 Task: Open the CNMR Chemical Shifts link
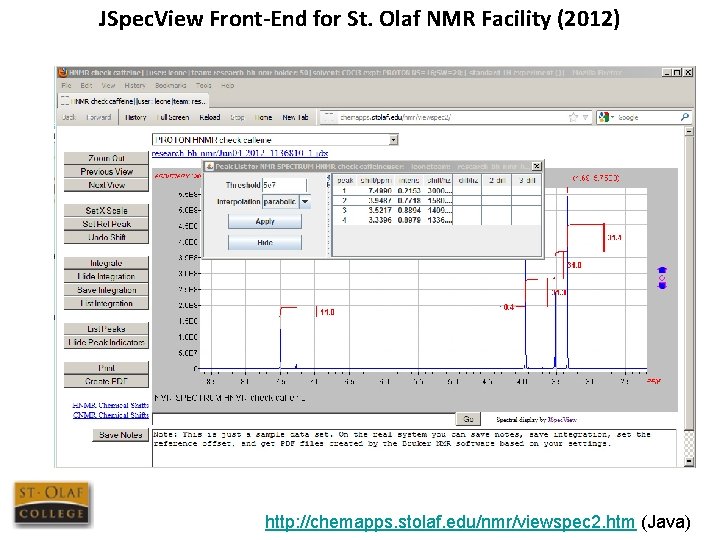[x=110, y=415]
